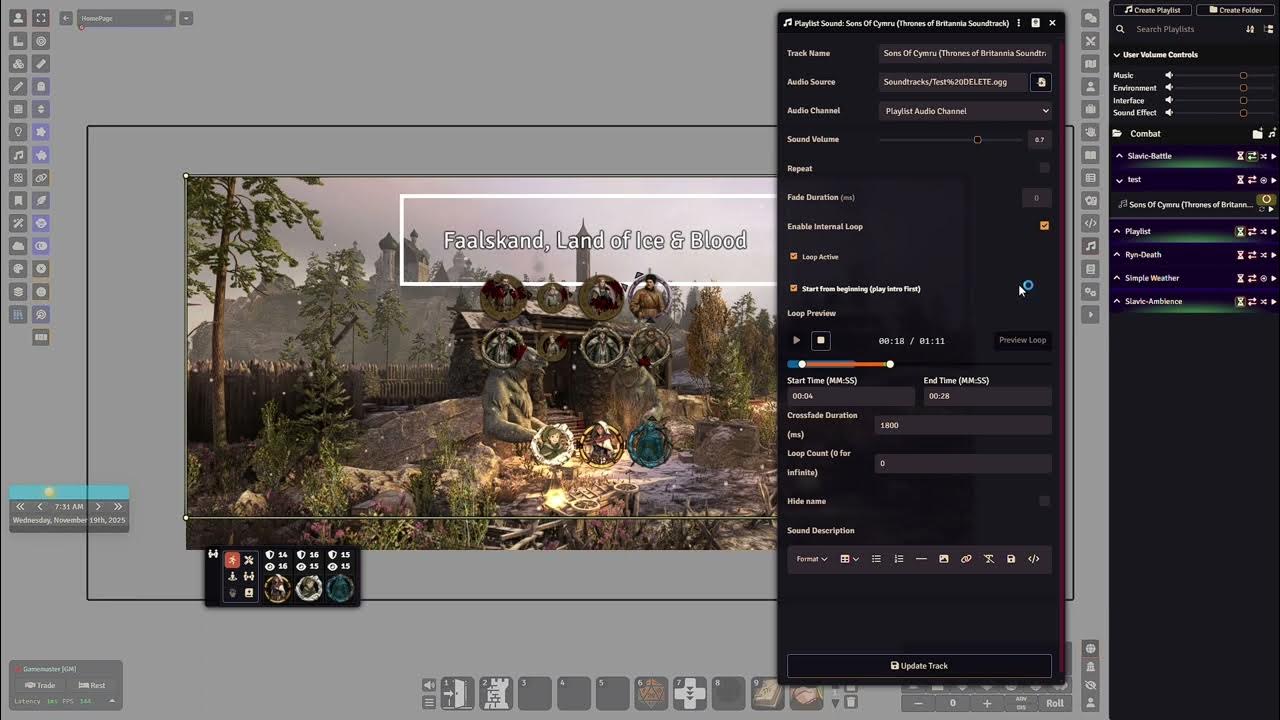
Task: Switch to the Chat sidebar tab
Action: tap(1091, 18)
